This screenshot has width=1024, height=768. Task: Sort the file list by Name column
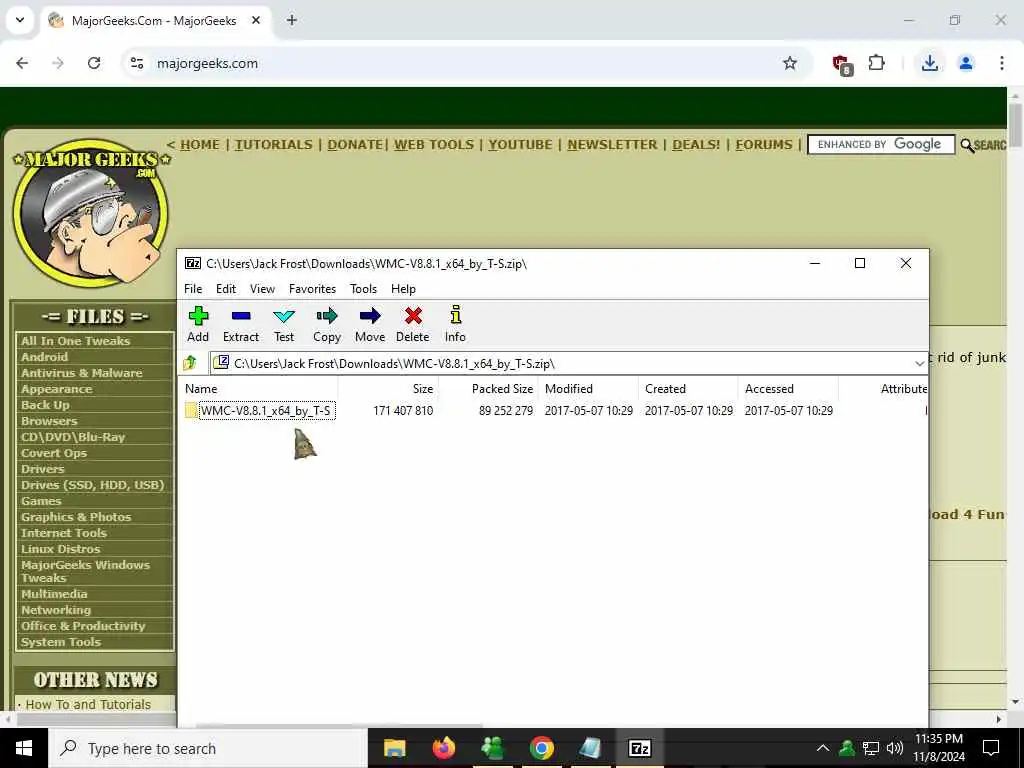201,389
